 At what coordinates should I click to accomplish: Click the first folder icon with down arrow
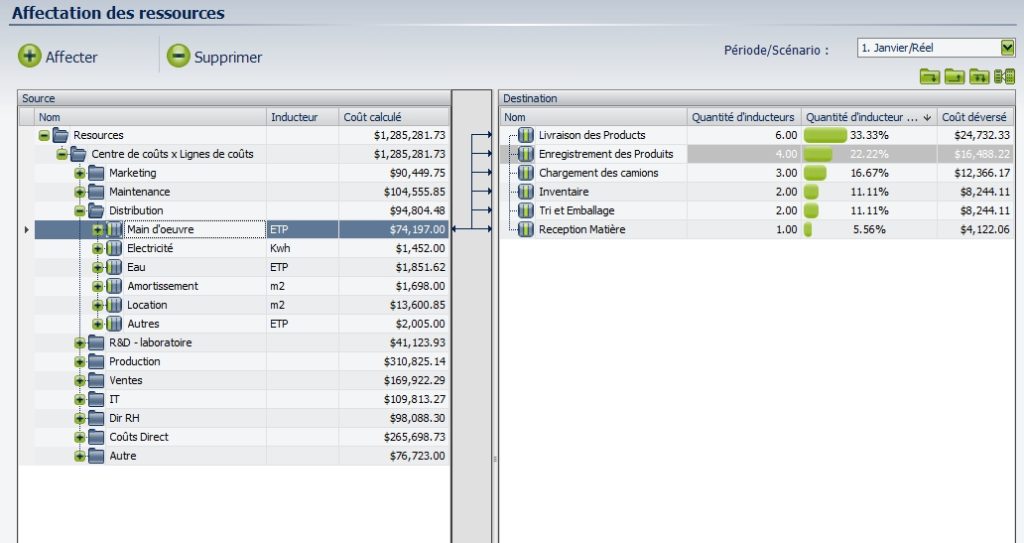(x=930, y=76)
